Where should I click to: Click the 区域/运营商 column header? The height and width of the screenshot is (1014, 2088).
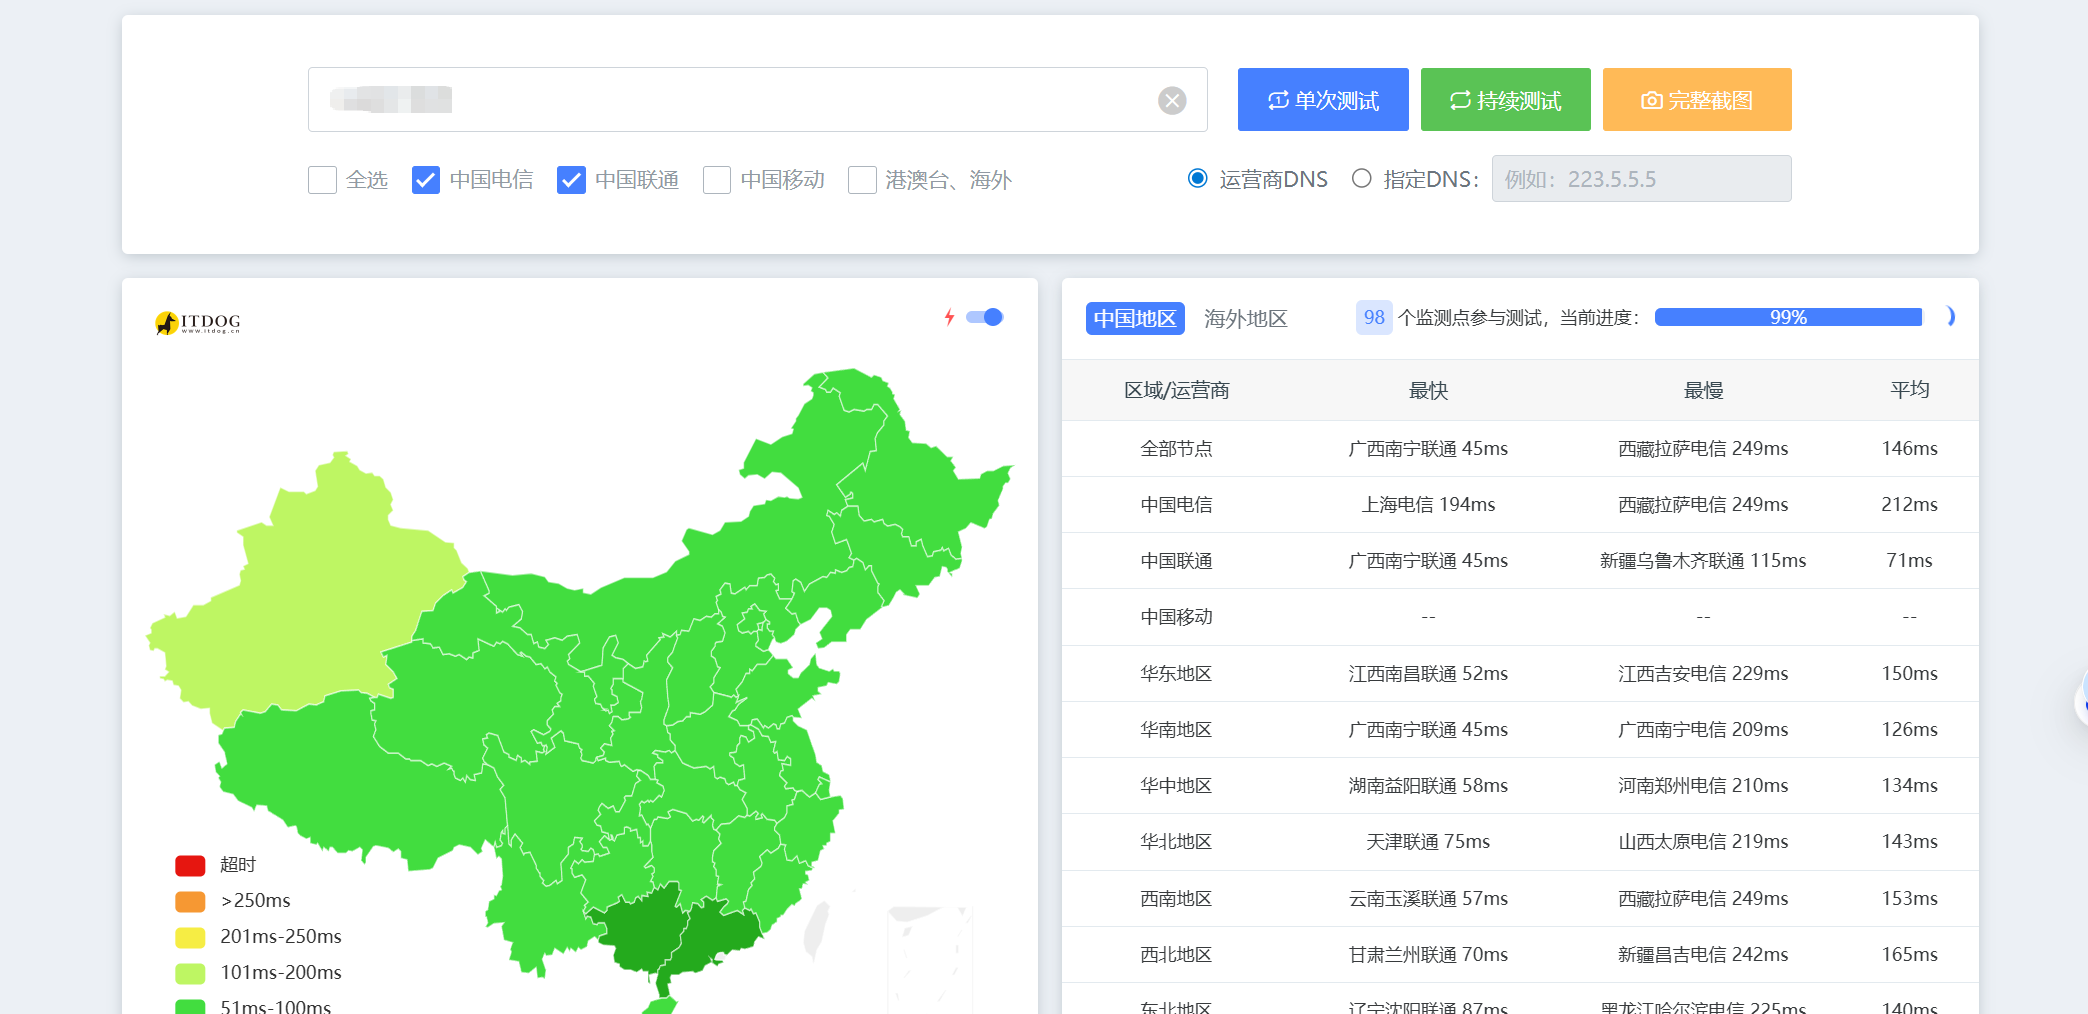pyautogui.click(x=1176, y=390)
